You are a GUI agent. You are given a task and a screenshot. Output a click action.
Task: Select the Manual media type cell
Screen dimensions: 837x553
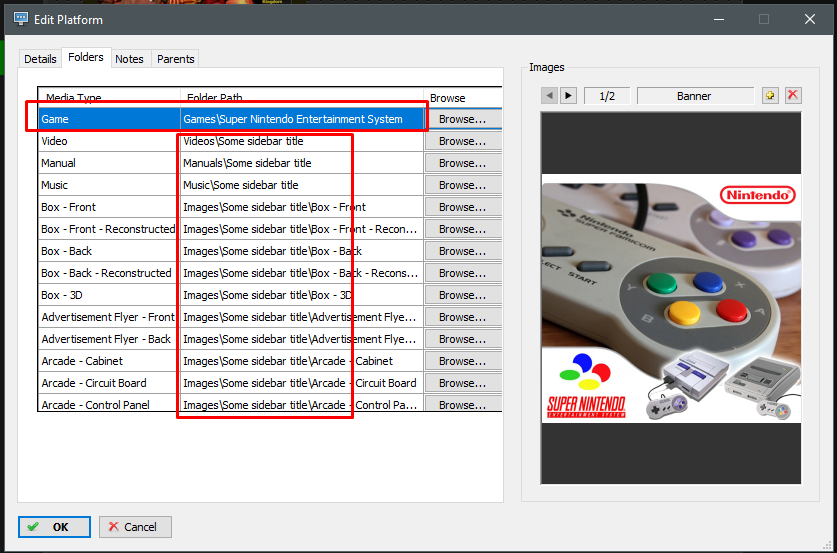[109, 163]
